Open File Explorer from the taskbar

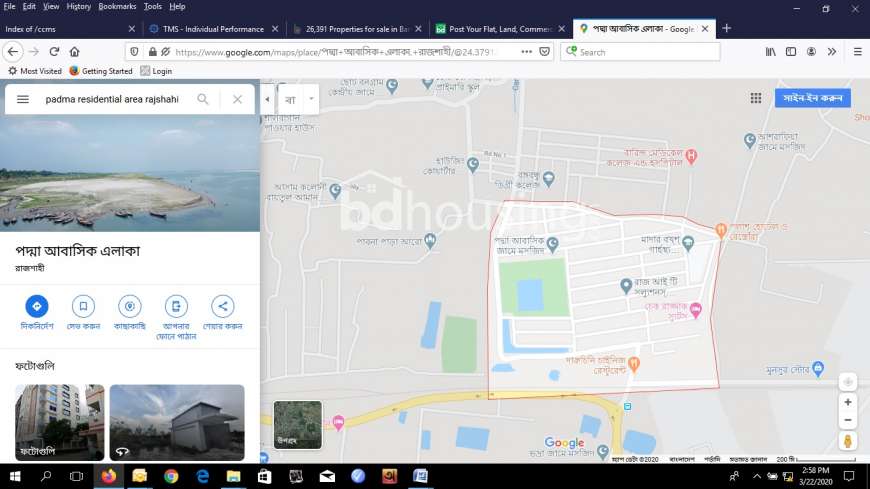[233, 476]
